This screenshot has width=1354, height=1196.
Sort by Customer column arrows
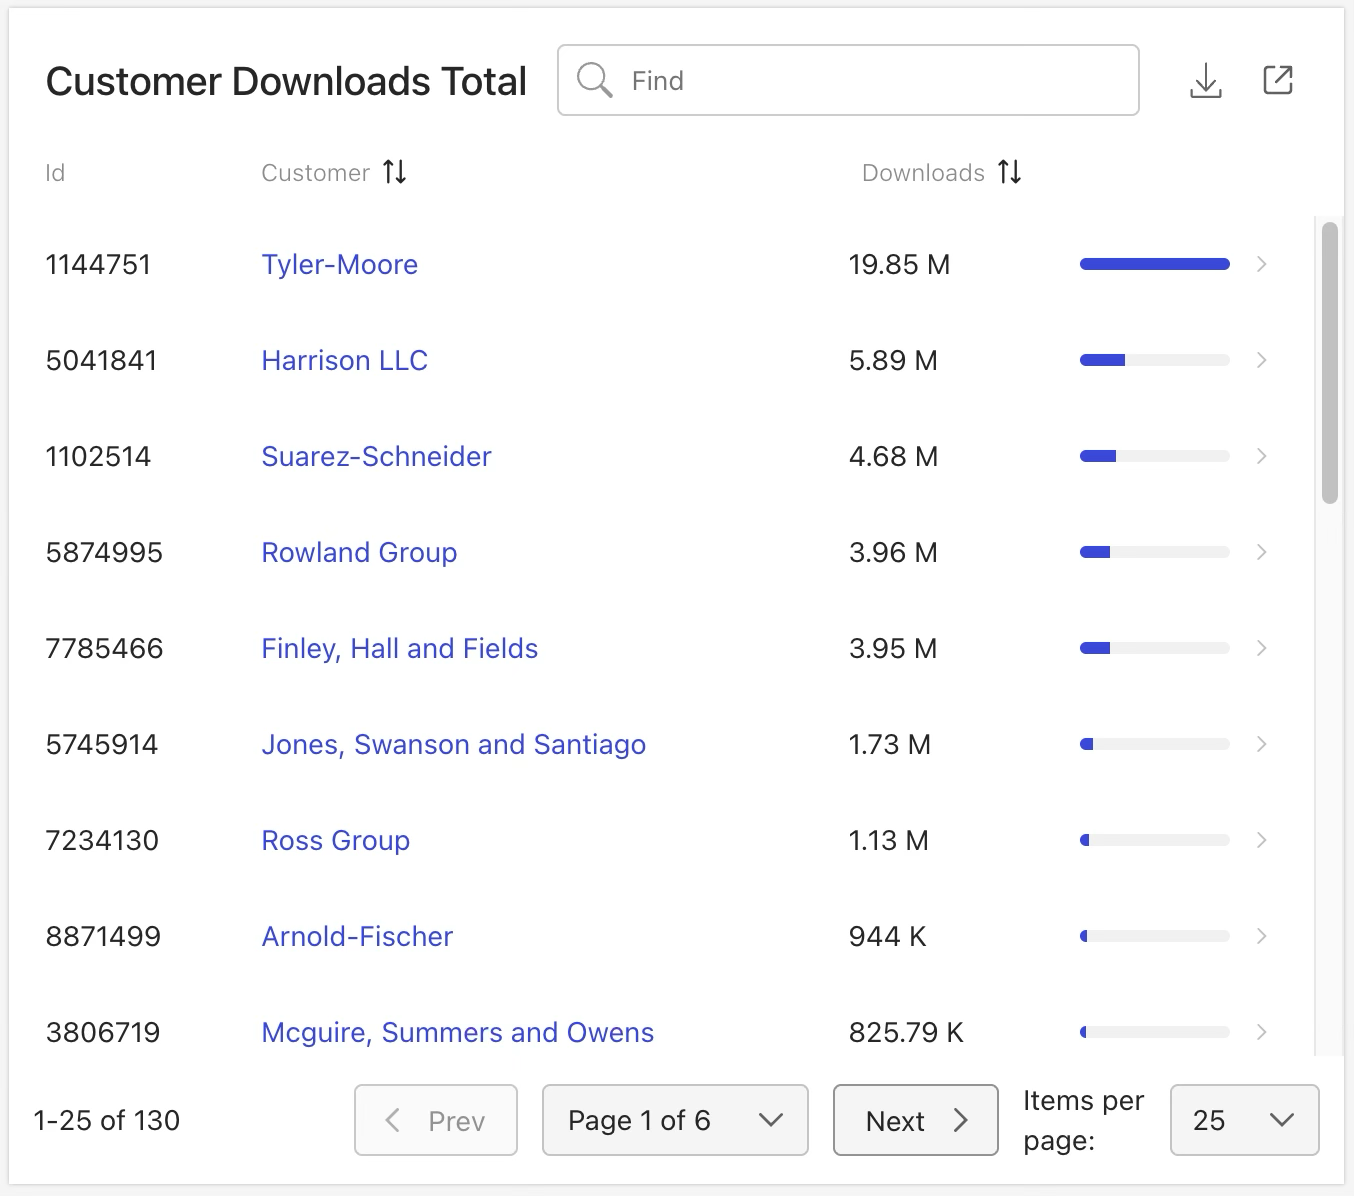coord(395,172)
